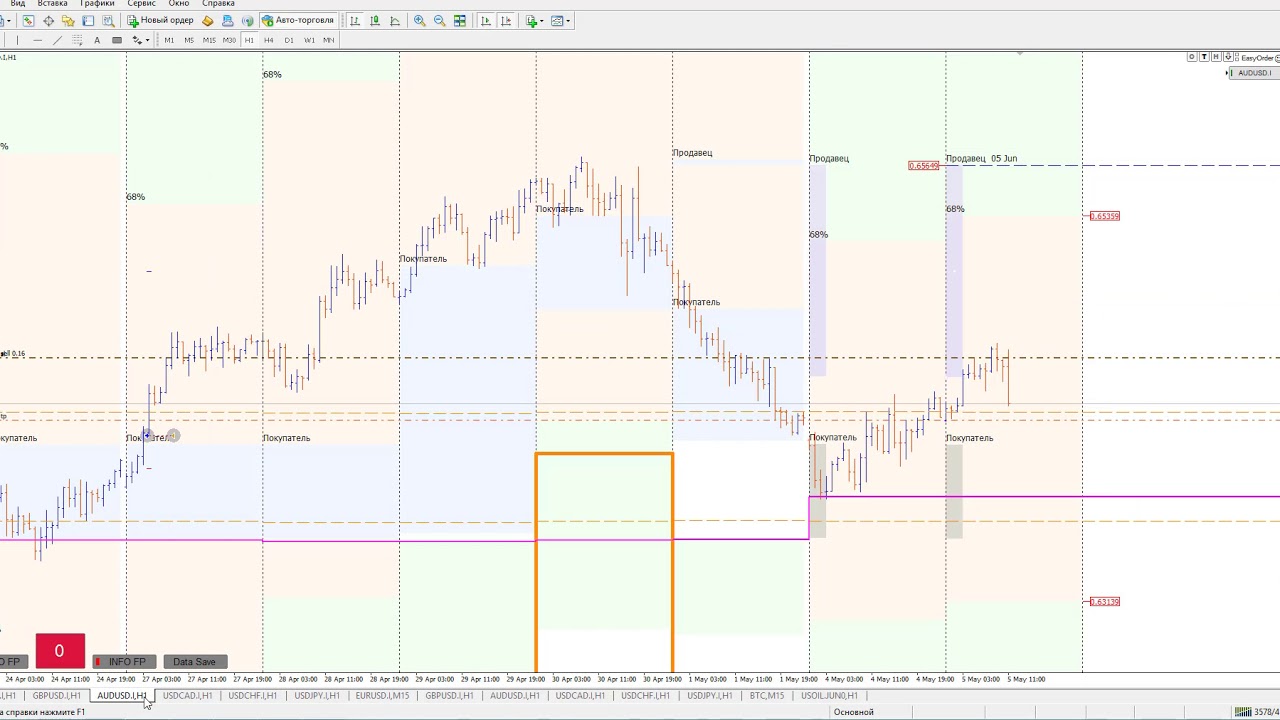Select the 0.65359 price label
The width and height of the screenshot is (1280, 720).
tap(1105, 216)
